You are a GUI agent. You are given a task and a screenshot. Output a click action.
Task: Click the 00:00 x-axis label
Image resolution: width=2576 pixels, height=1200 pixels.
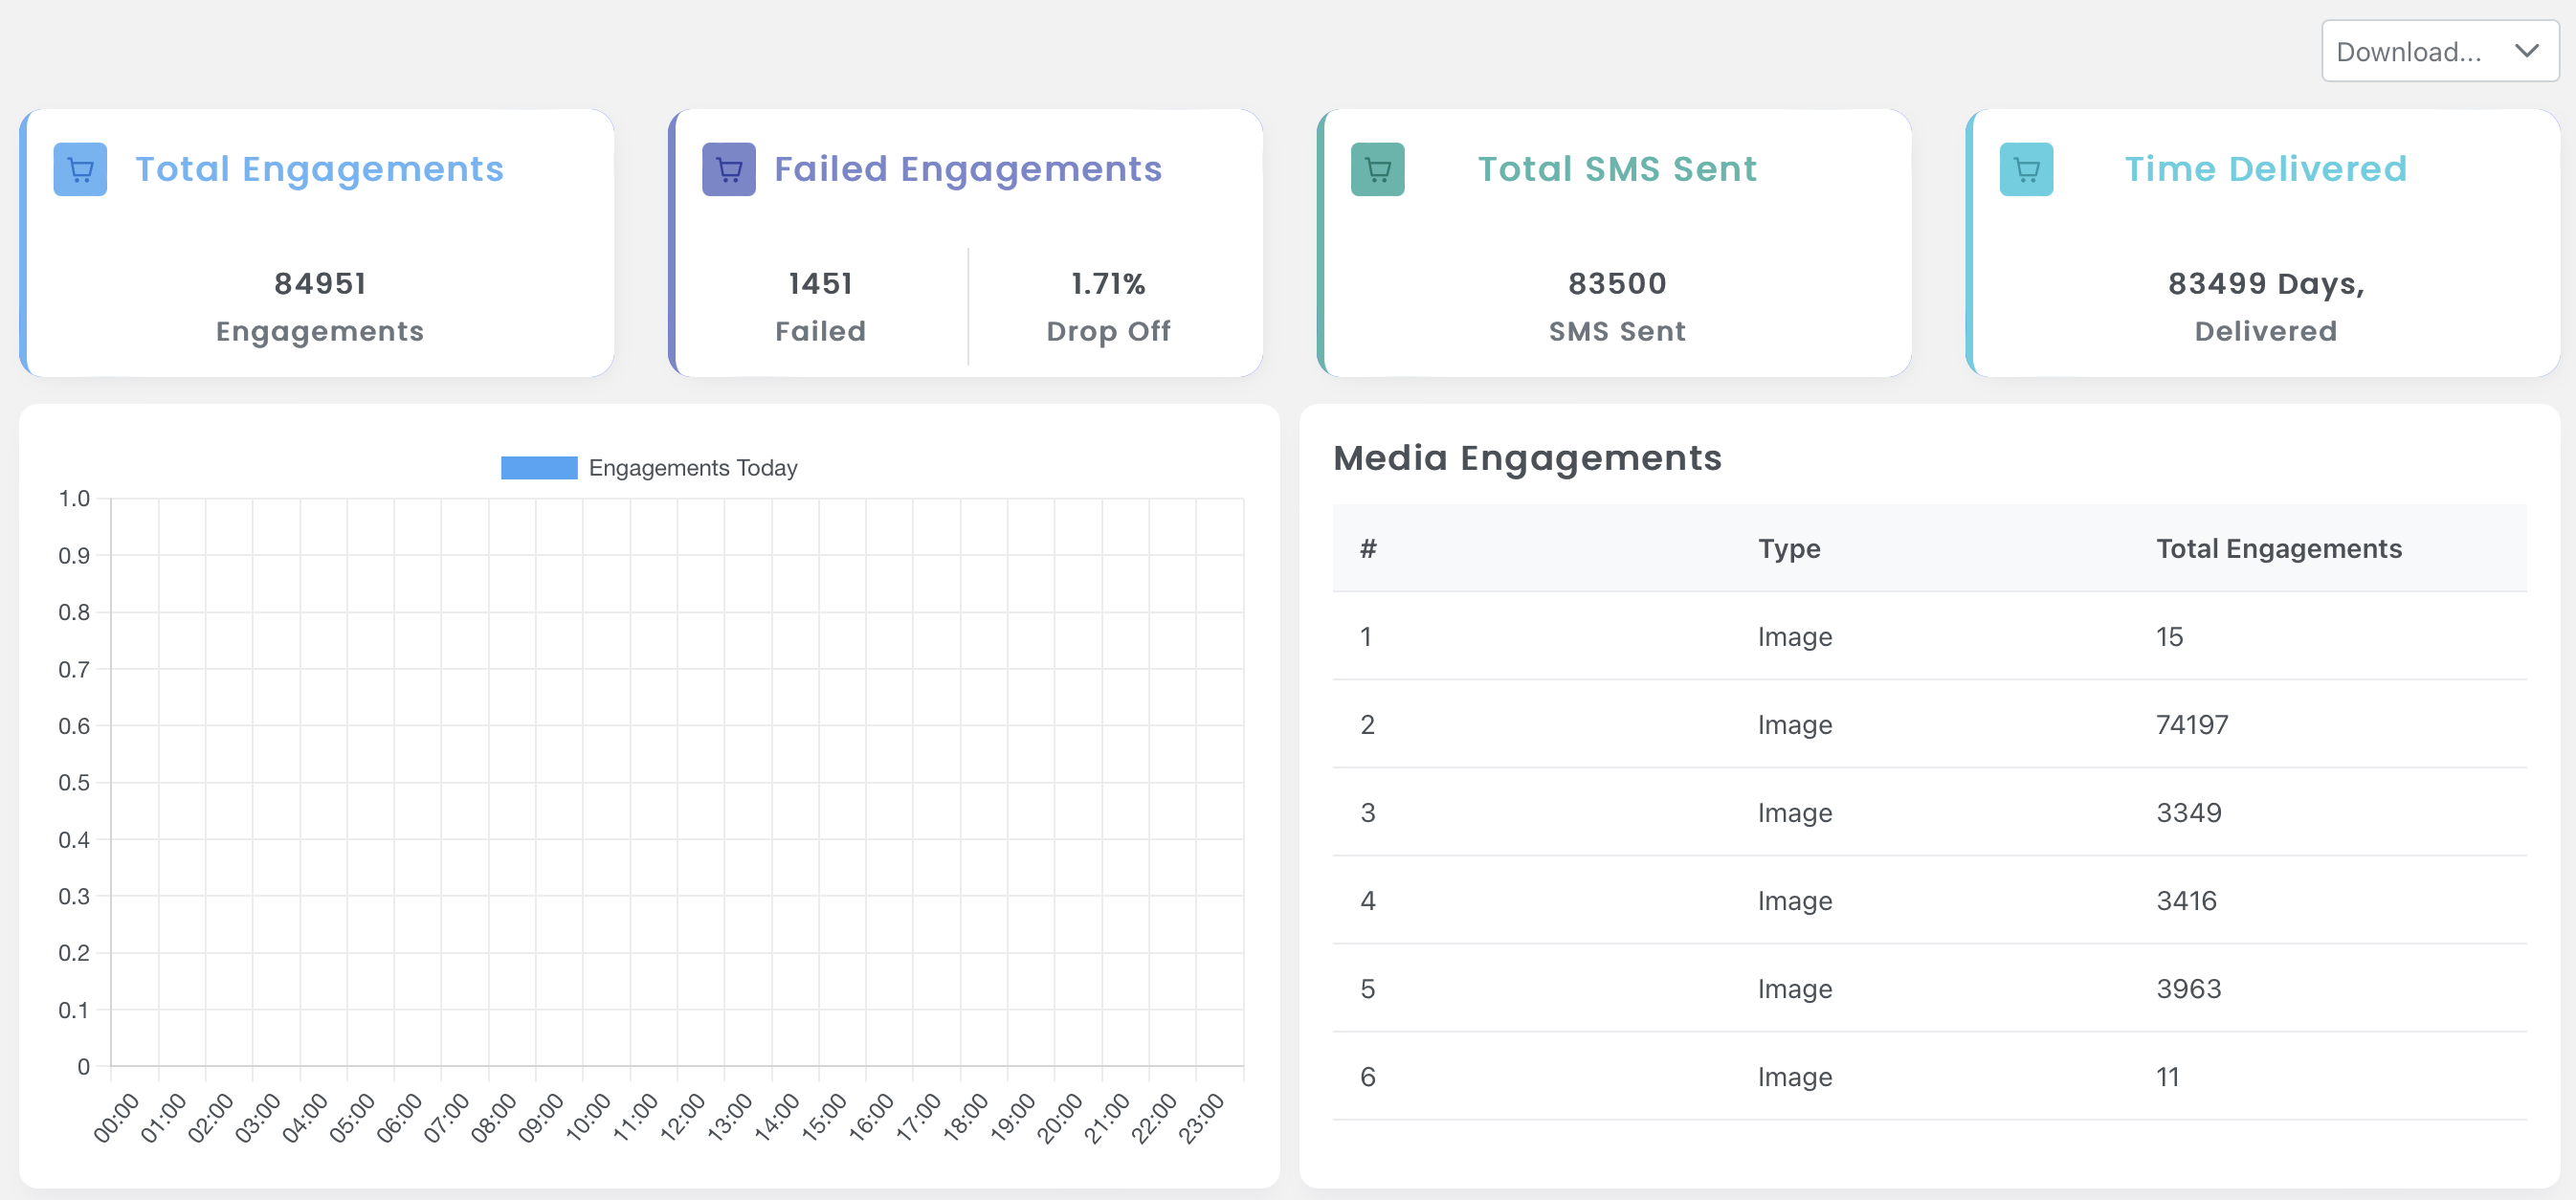[x=118, y=1117]
